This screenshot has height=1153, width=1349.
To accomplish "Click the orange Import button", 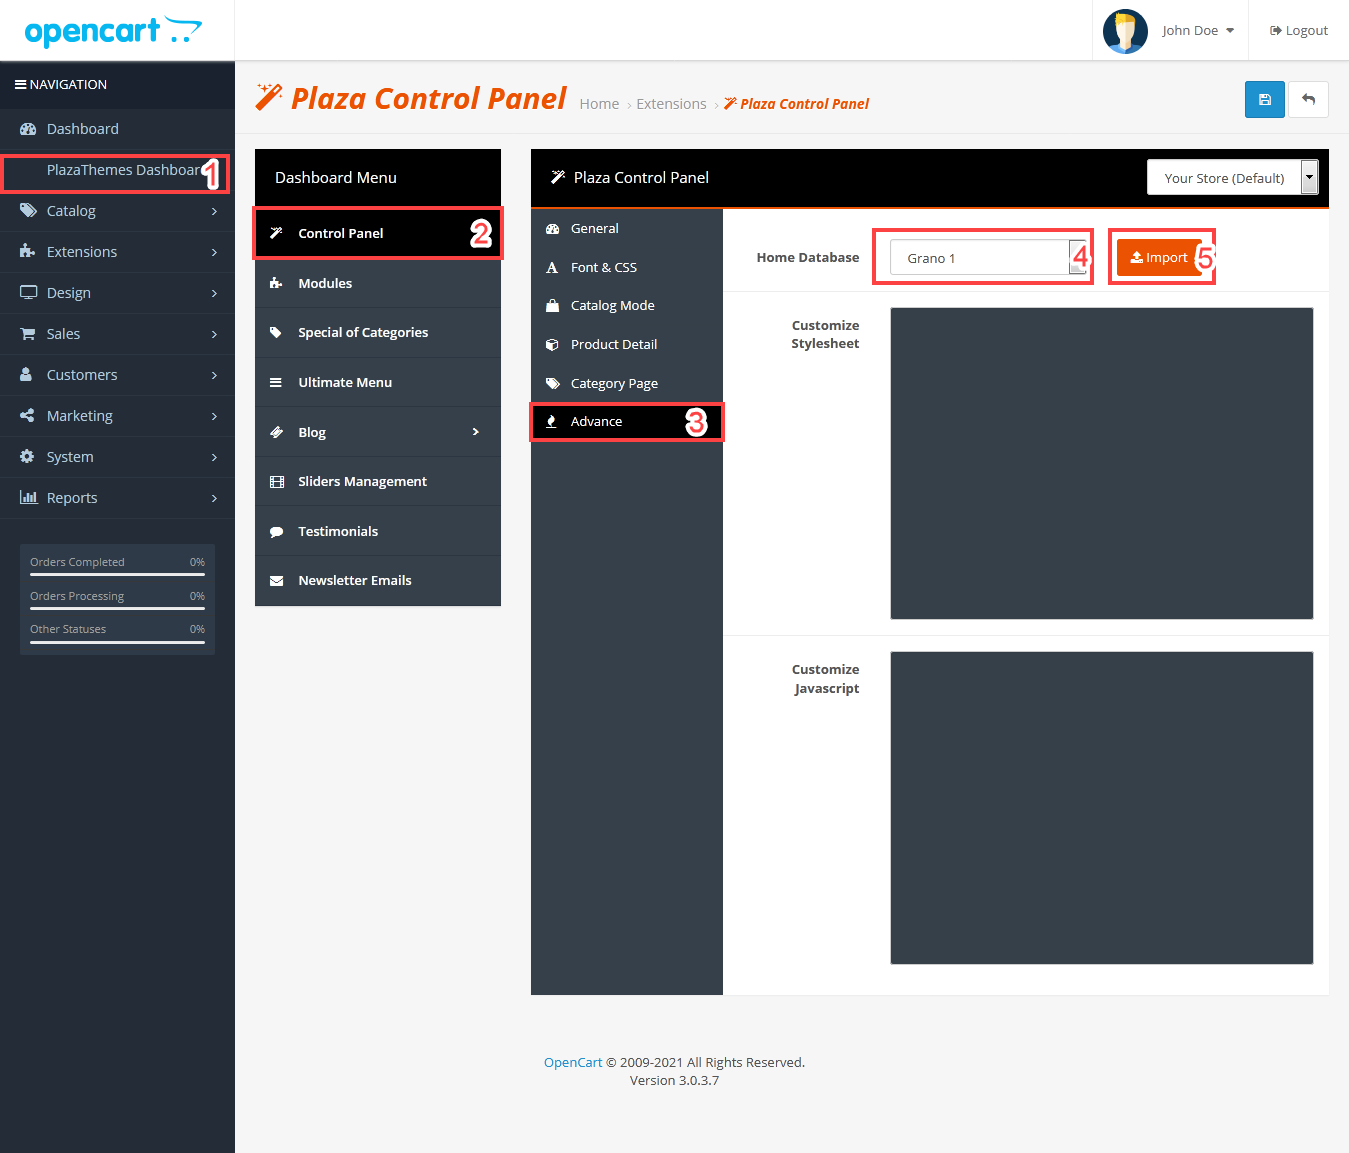I will click(1159, 258).
